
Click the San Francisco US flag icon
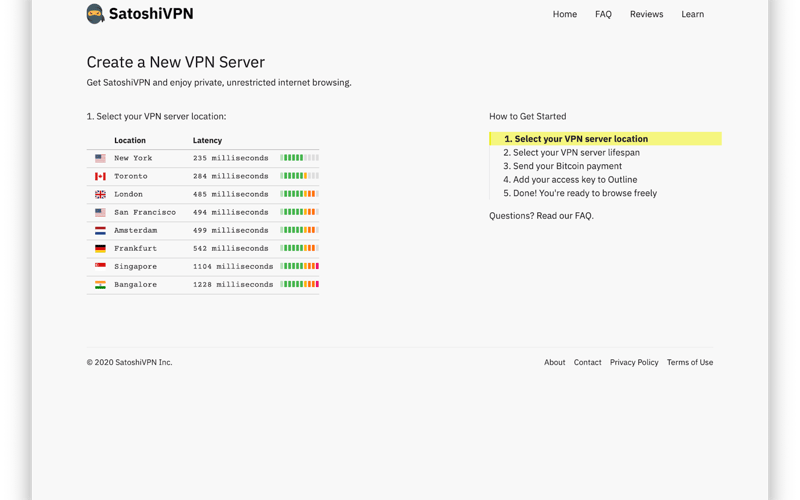coord(101,212)
